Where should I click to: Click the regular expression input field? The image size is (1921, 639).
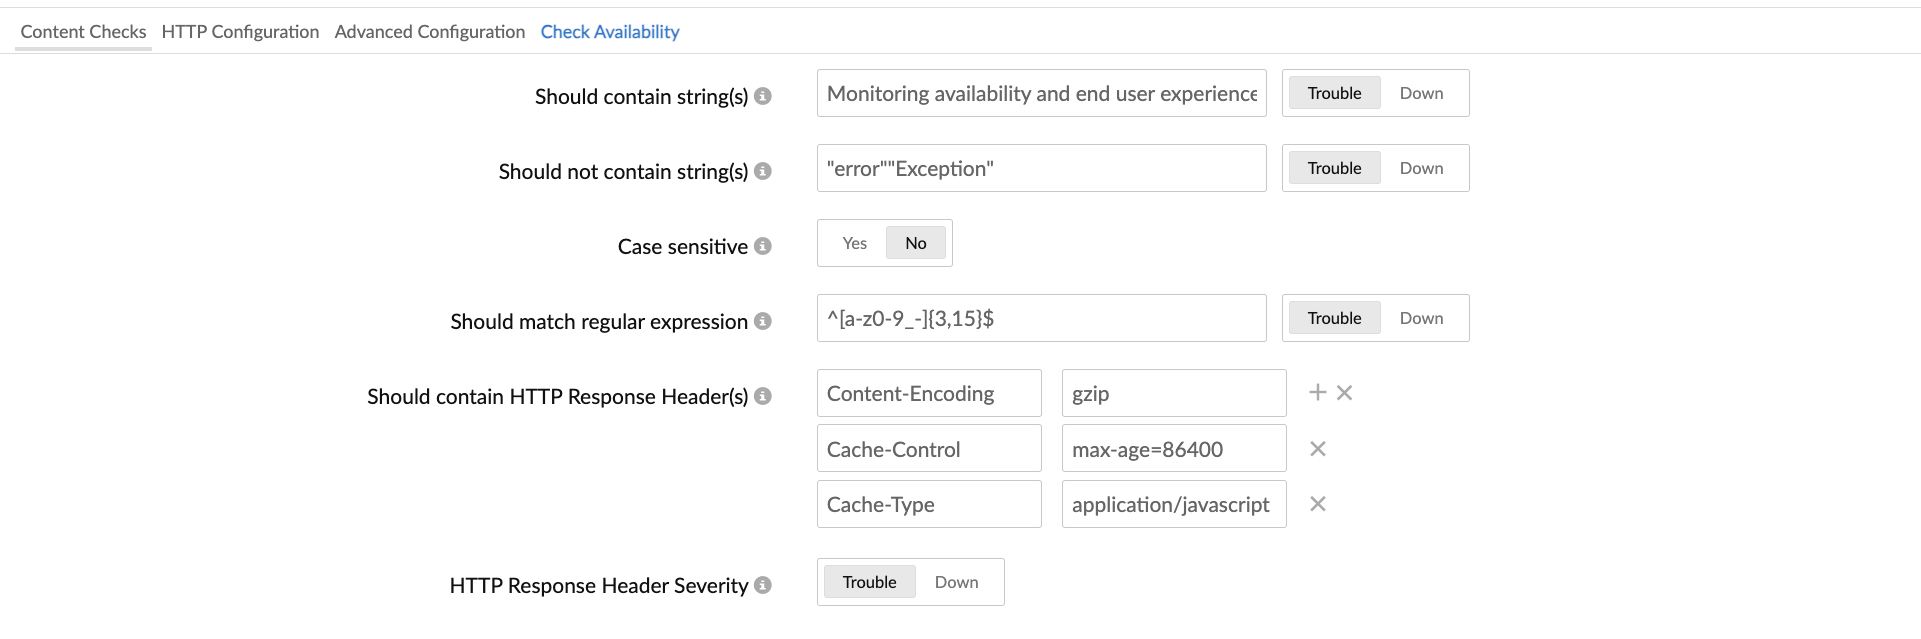[1041, 318]
